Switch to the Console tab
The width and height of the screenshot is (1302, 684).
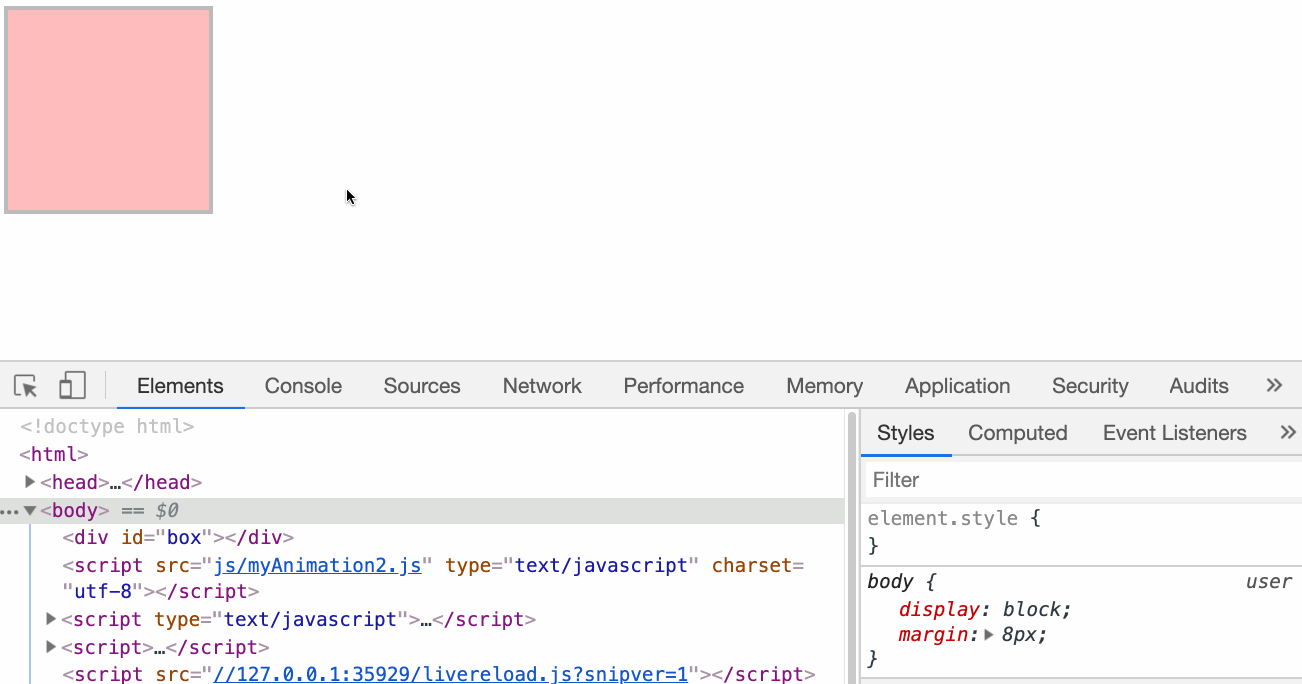pos(303,386)
